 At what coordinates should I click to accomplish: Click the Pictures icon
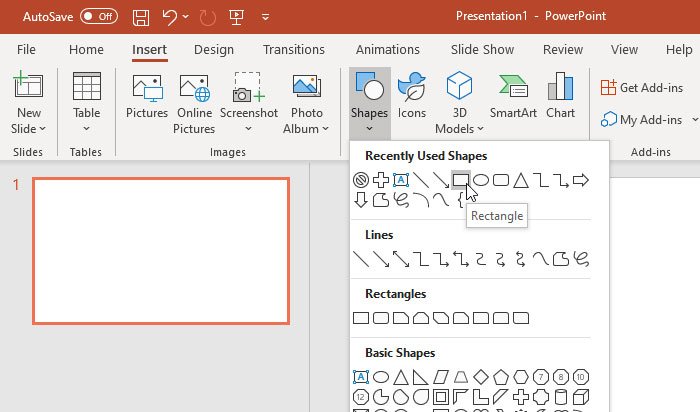(x=147, y=98)
